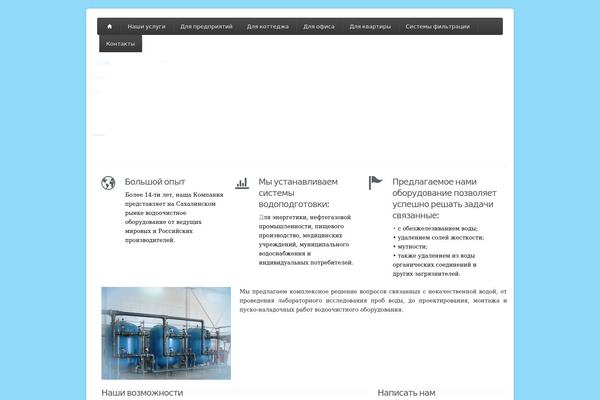Open Для квартиры menu item
This screenshot has width=600, height=400.
coord(370,26)
